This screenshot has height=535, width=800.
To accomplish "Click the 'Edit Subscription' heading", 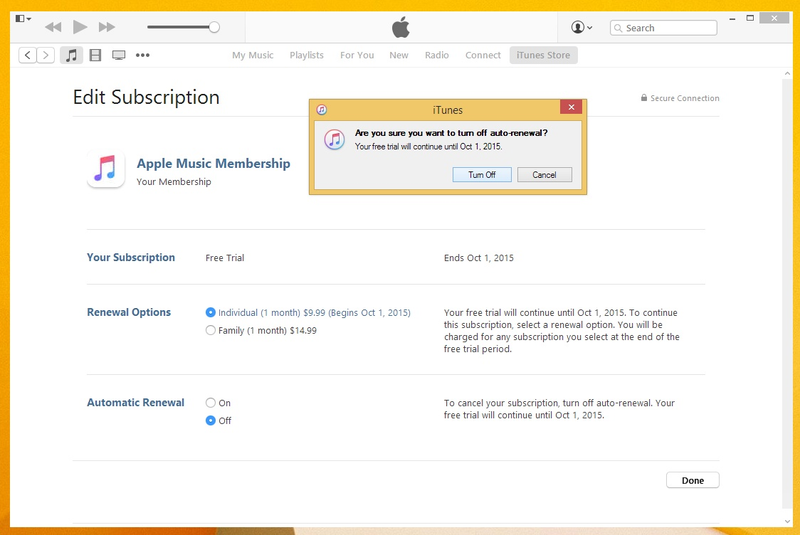I will tap(146, 97).
